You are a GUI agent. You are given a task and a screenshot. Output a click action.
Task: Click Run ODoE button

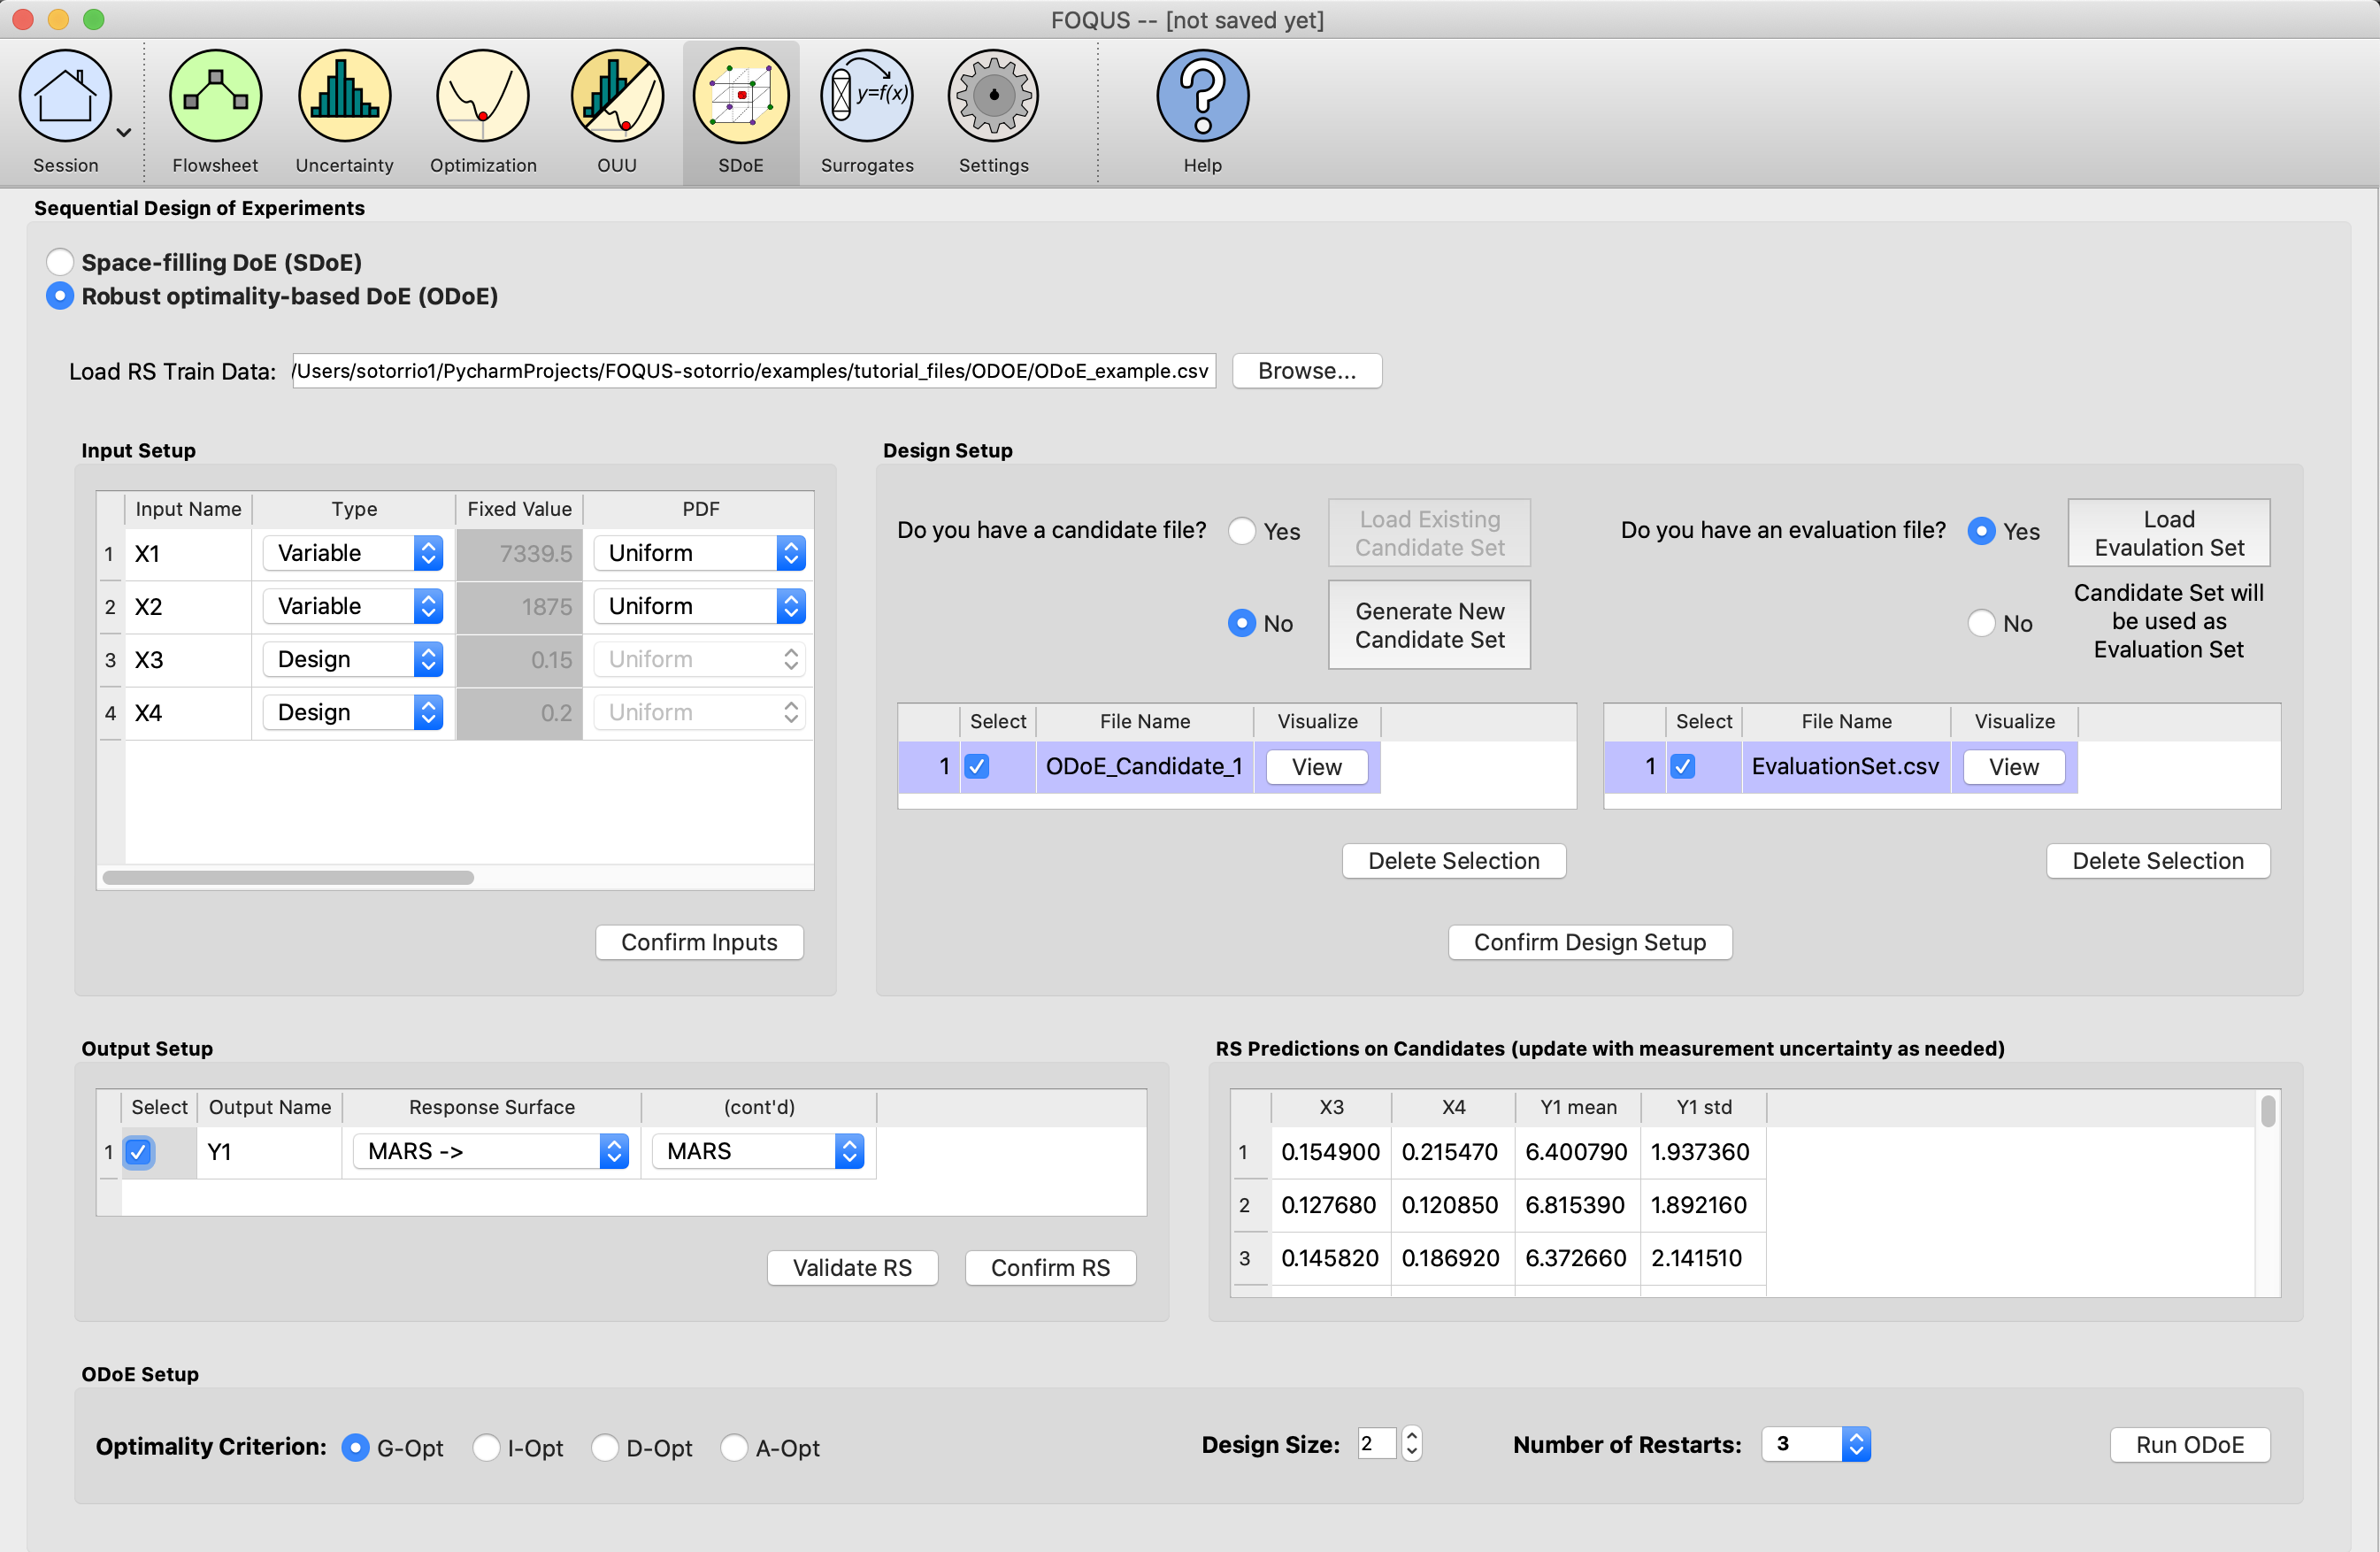(x=2190, y=1445)
